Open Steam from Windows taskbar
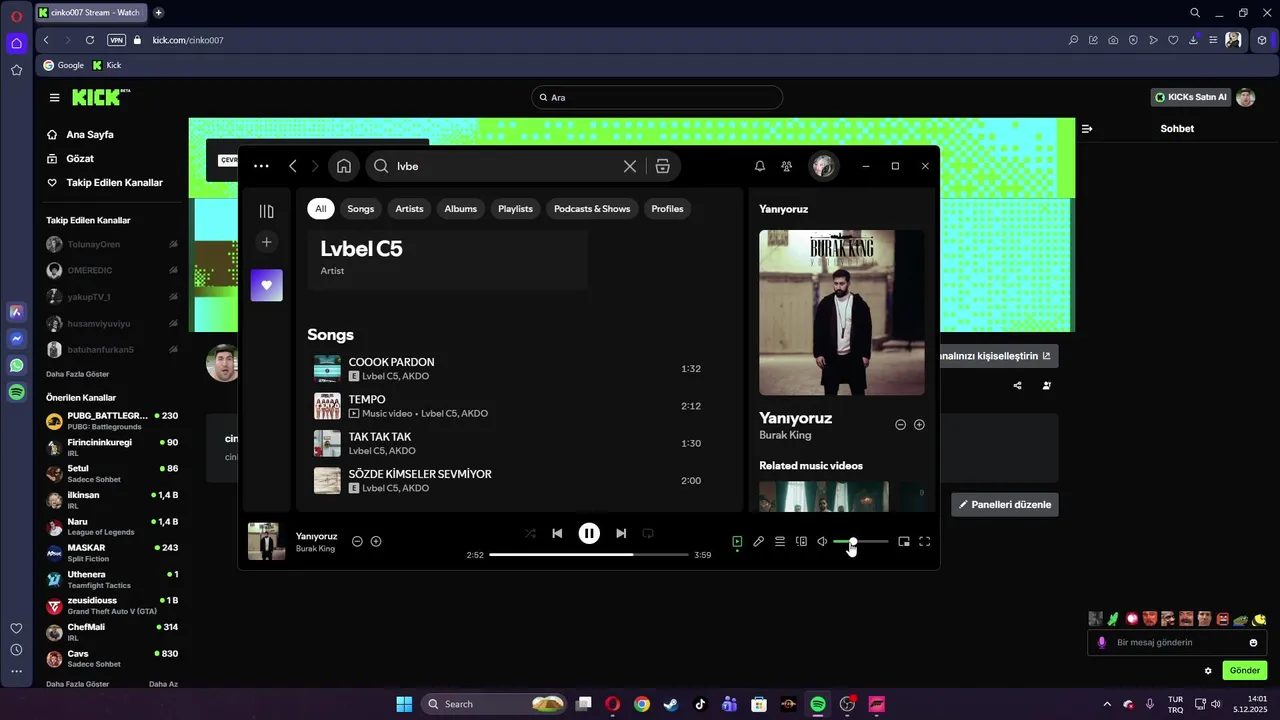This screenshot has width=1280, height=720. (671, 704)
